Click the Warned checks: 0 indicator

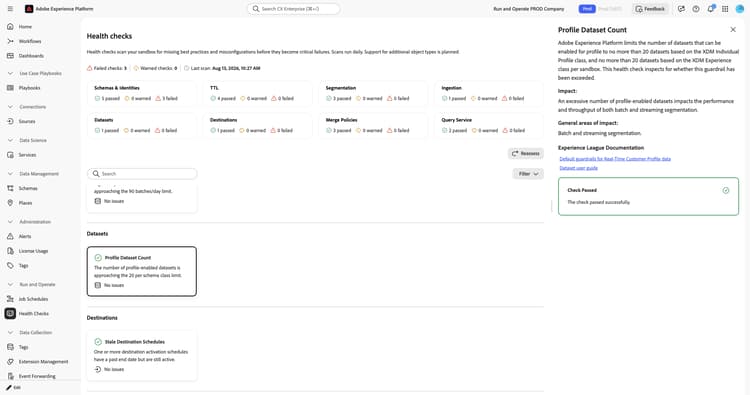(x=155, y=68)
